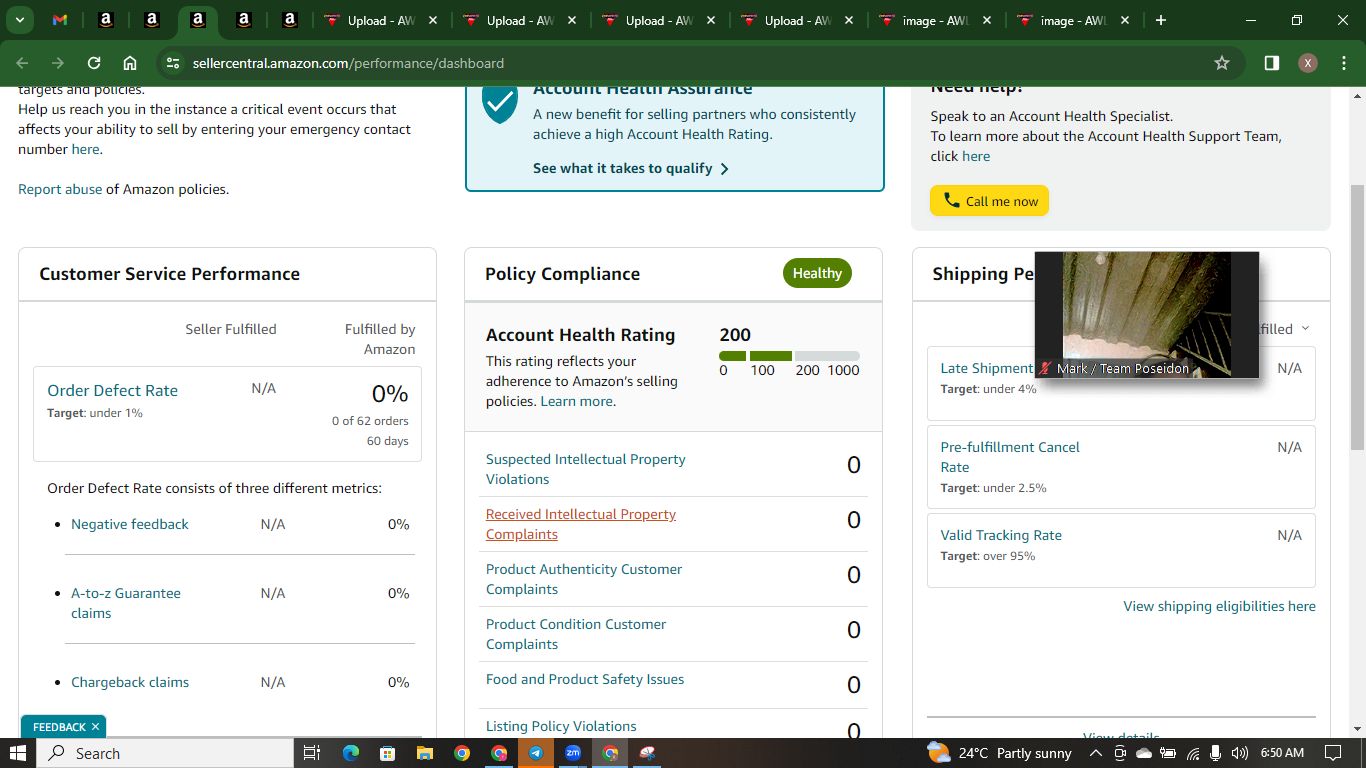Viewport: 1366px width, 768px height.
Task: Click the '0 of 62 orders' text
Action: click(370, 421)
